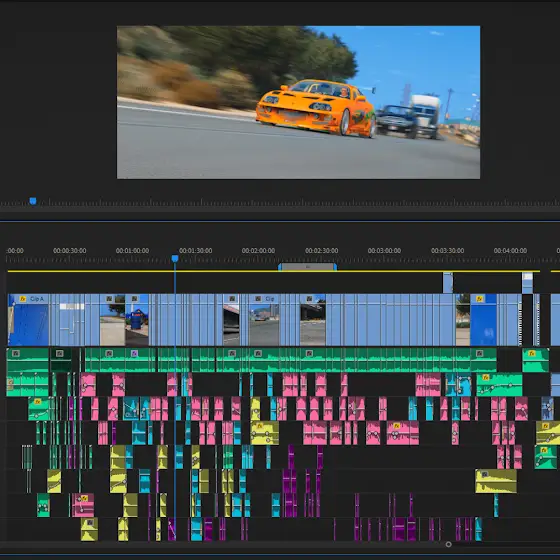Click the circular zoom handle on the bottom scrollbar
Viewport: 560px width, 560px height.
(449, 544)
